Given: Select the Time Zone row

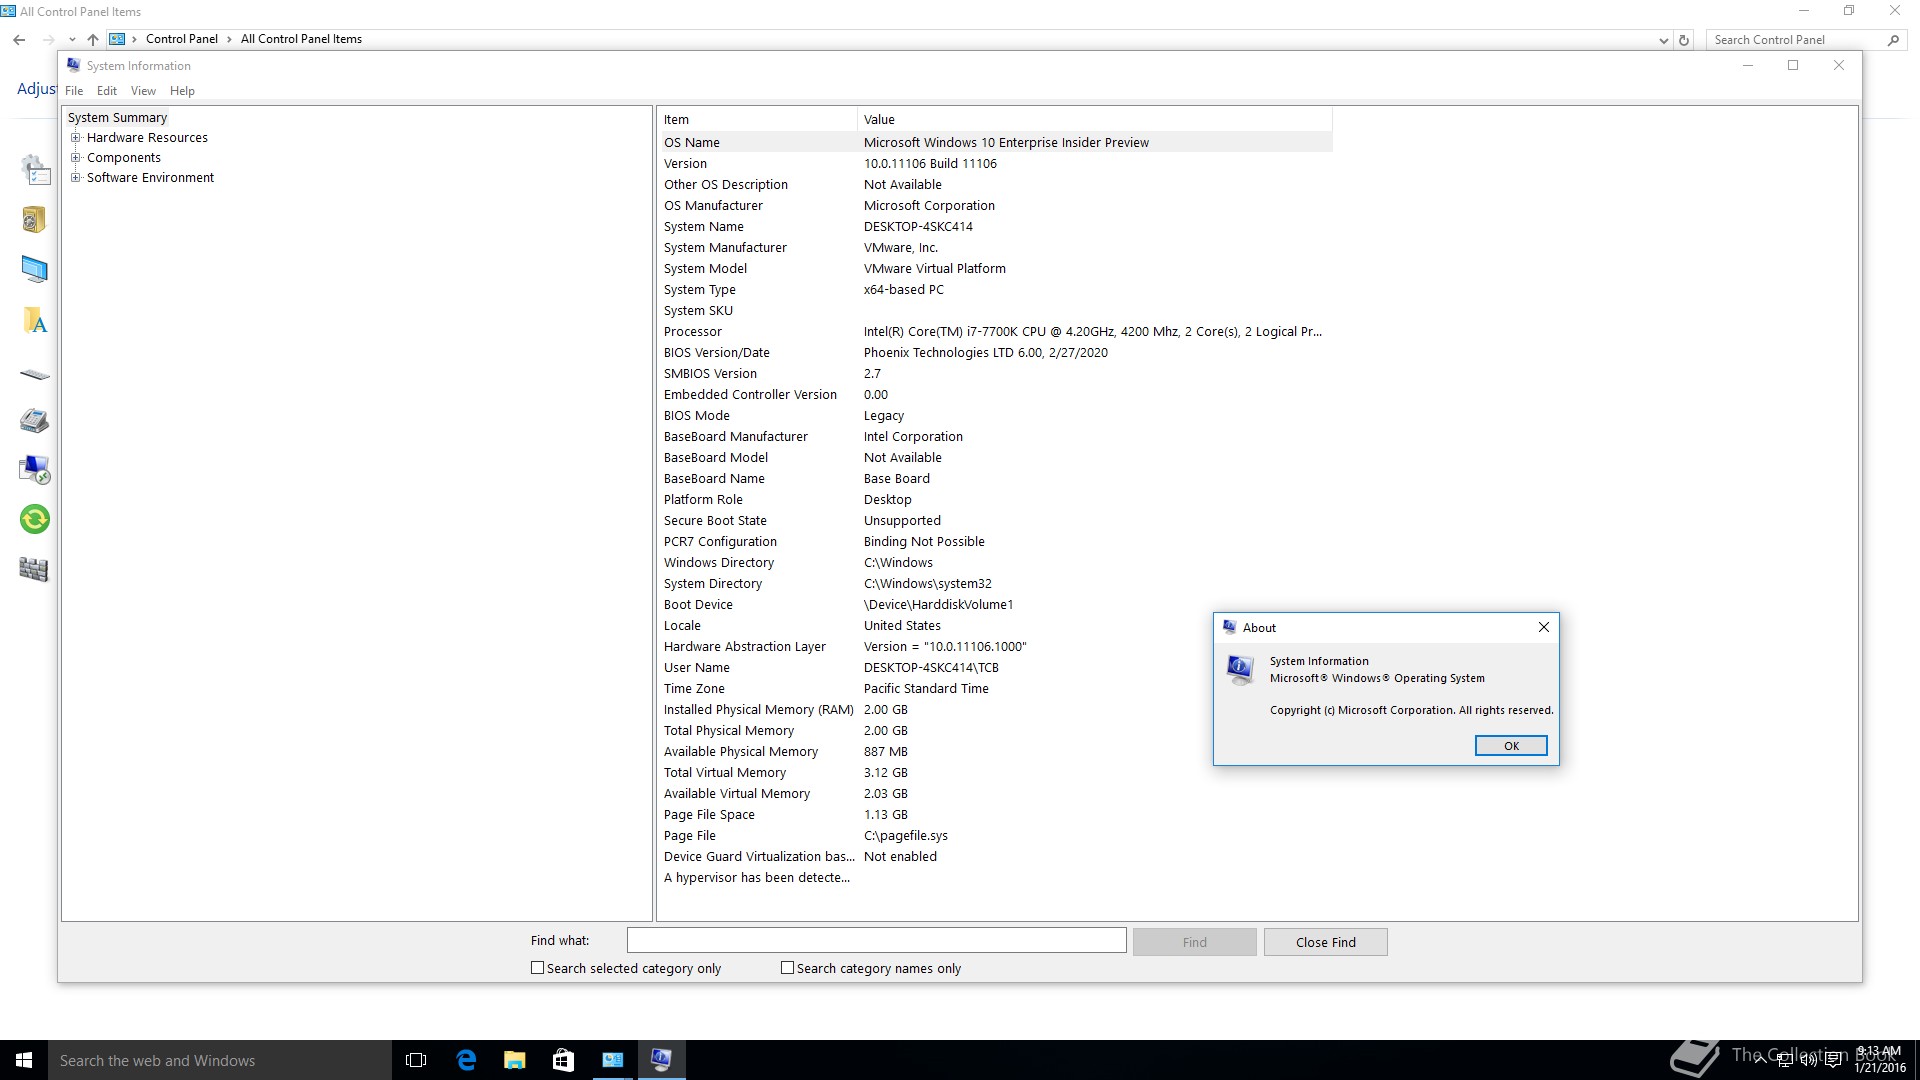Looking at the screenshot, I should pyautogui.click(x=996, y=689).
